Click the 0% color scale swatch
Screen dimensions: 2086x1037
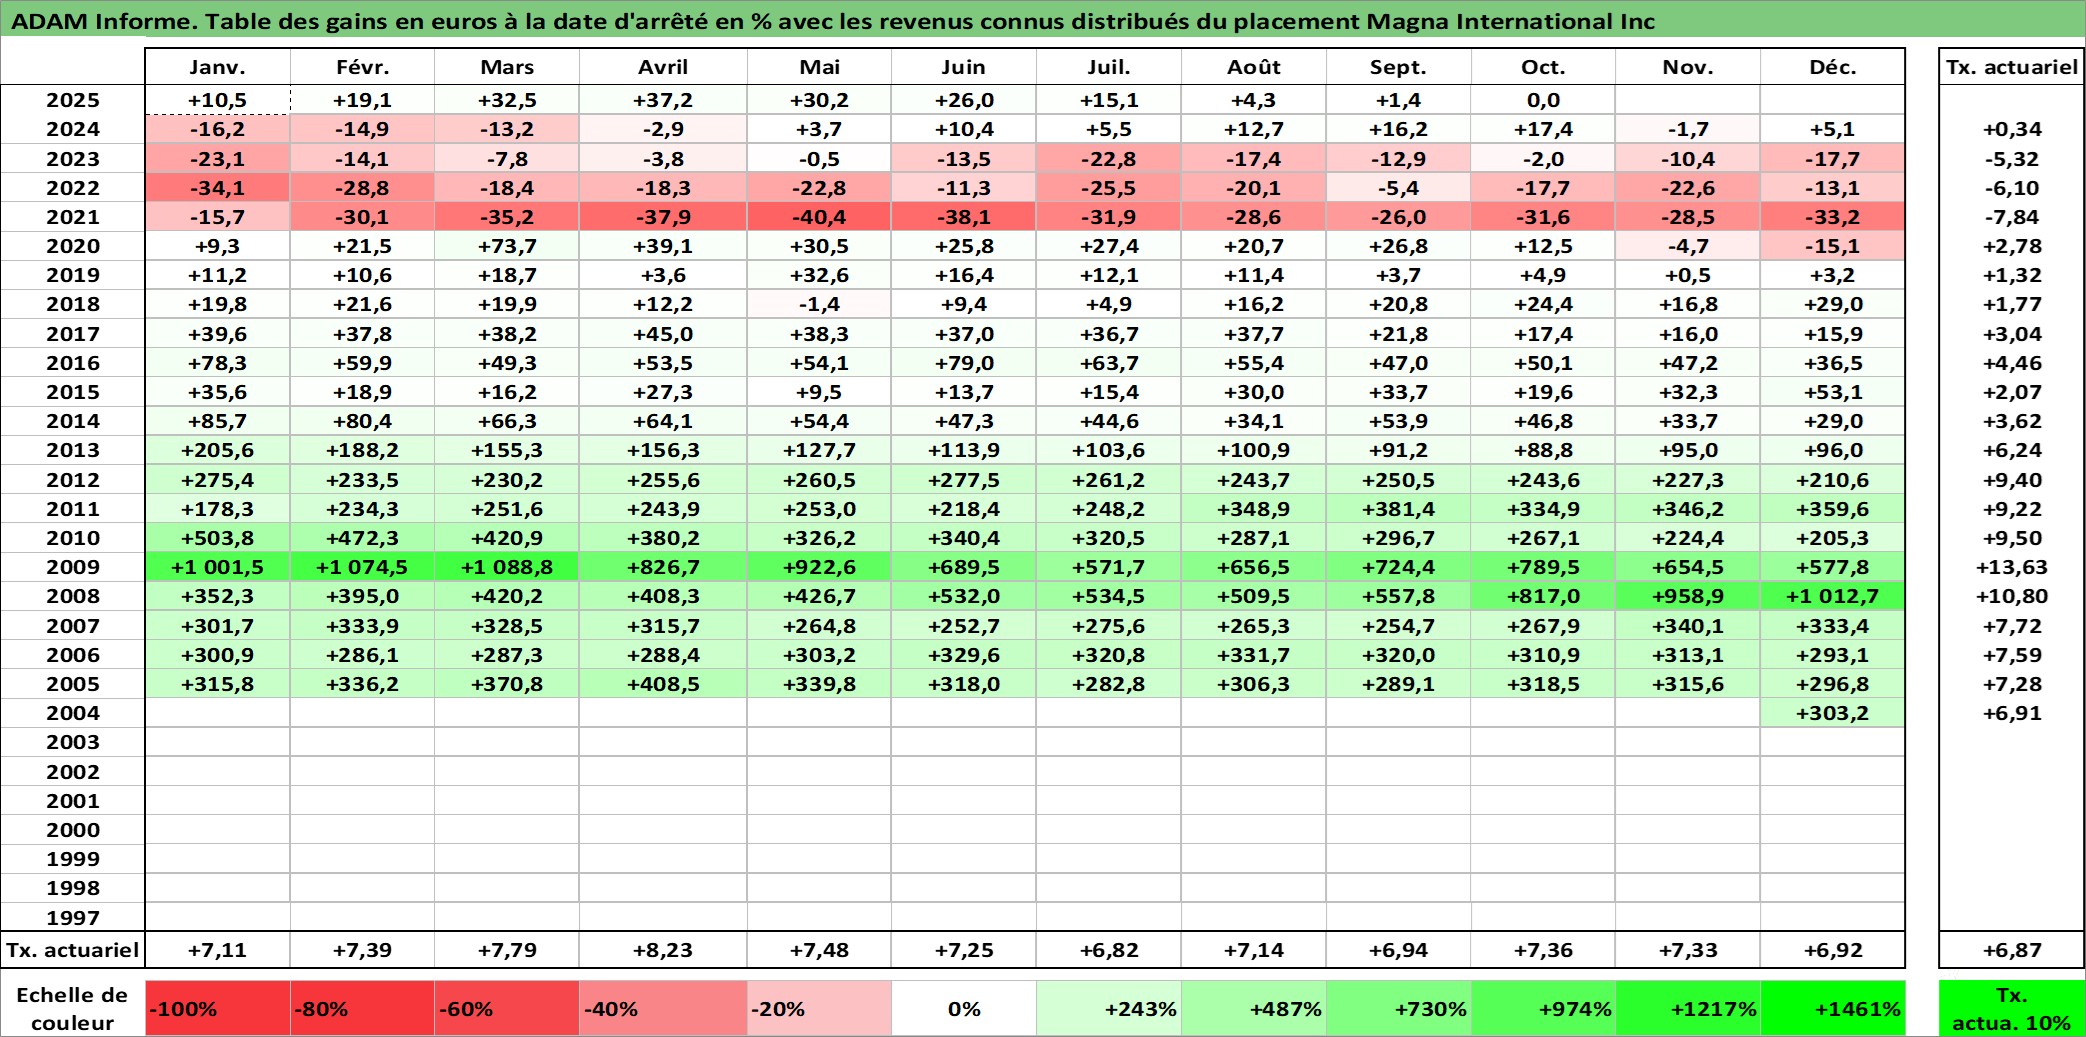tap(964, 1008)
